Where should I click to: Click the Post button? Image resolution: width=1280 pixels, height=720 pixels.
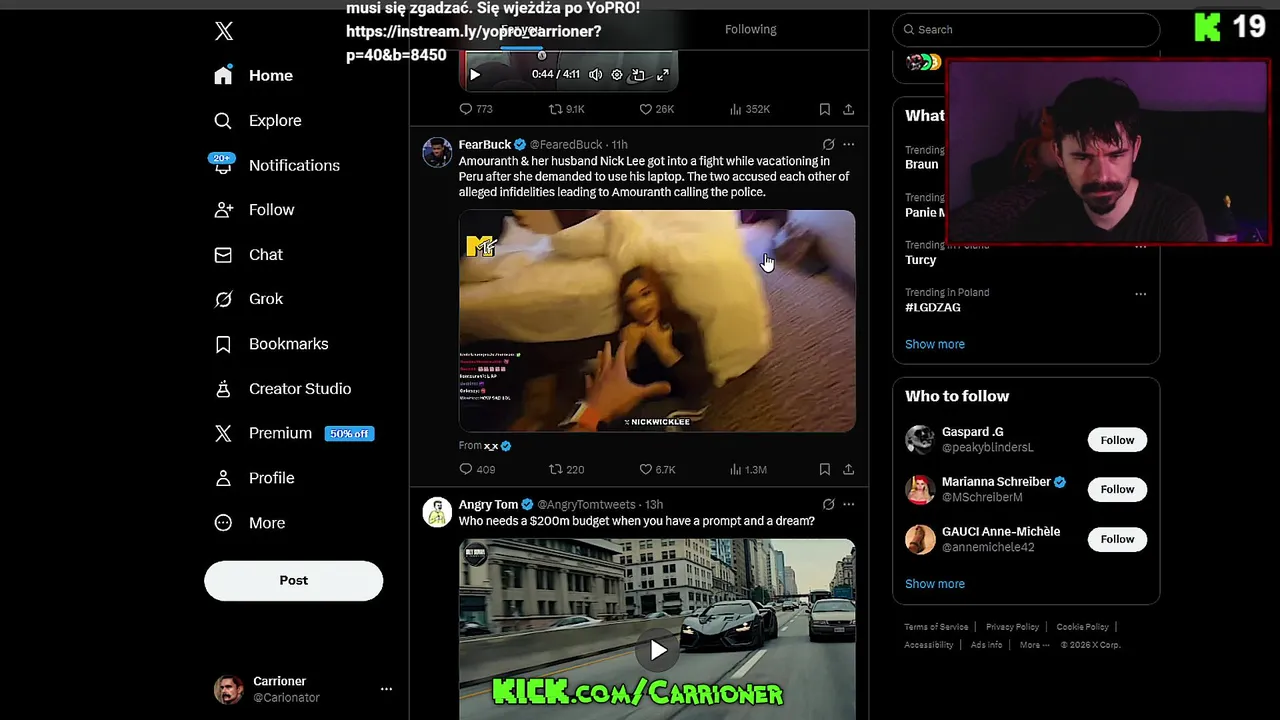tap(293, 580)
